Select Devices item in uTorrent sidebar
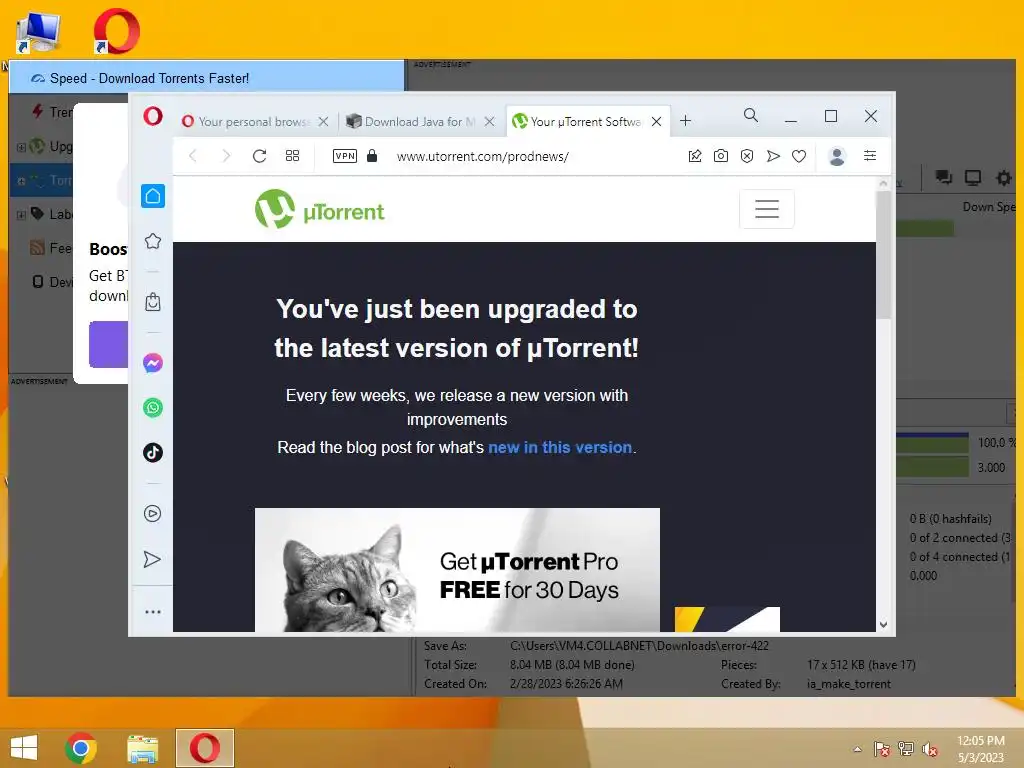 click(52, 282)
